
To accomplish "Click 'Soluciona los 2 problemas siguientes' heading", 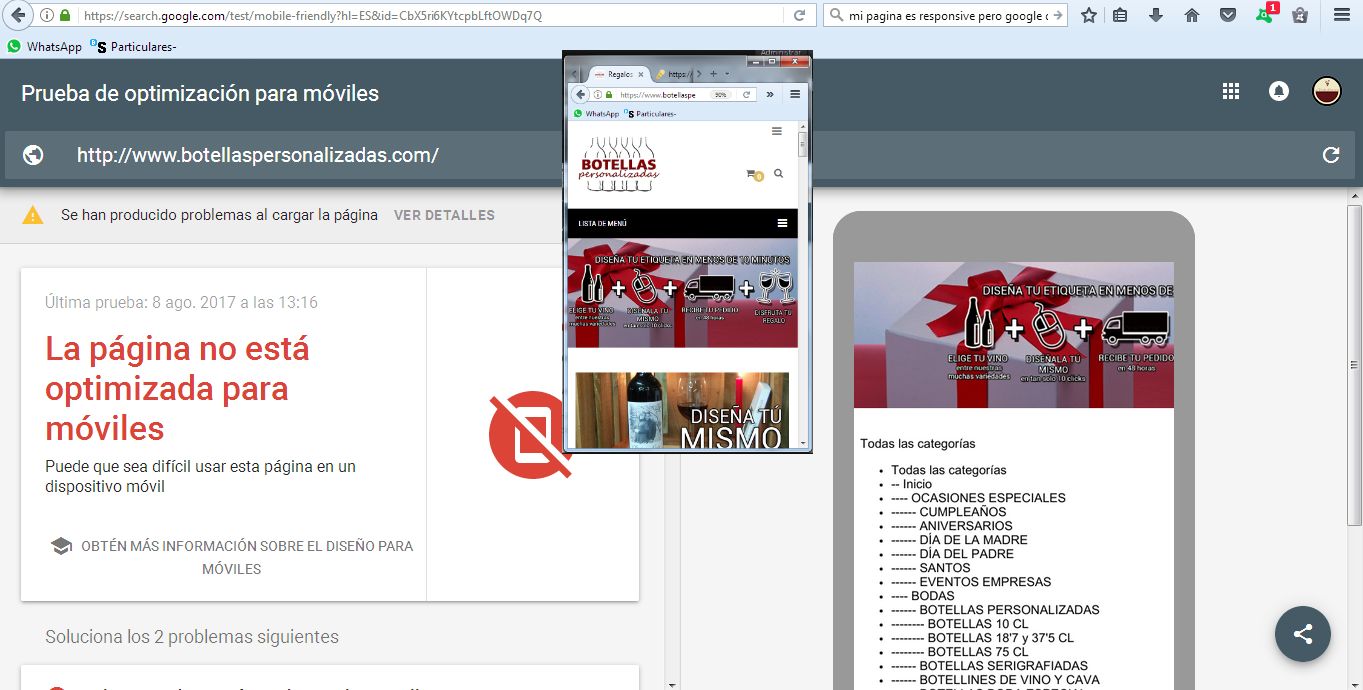I will pyautogui.click(x=192, y=637).
